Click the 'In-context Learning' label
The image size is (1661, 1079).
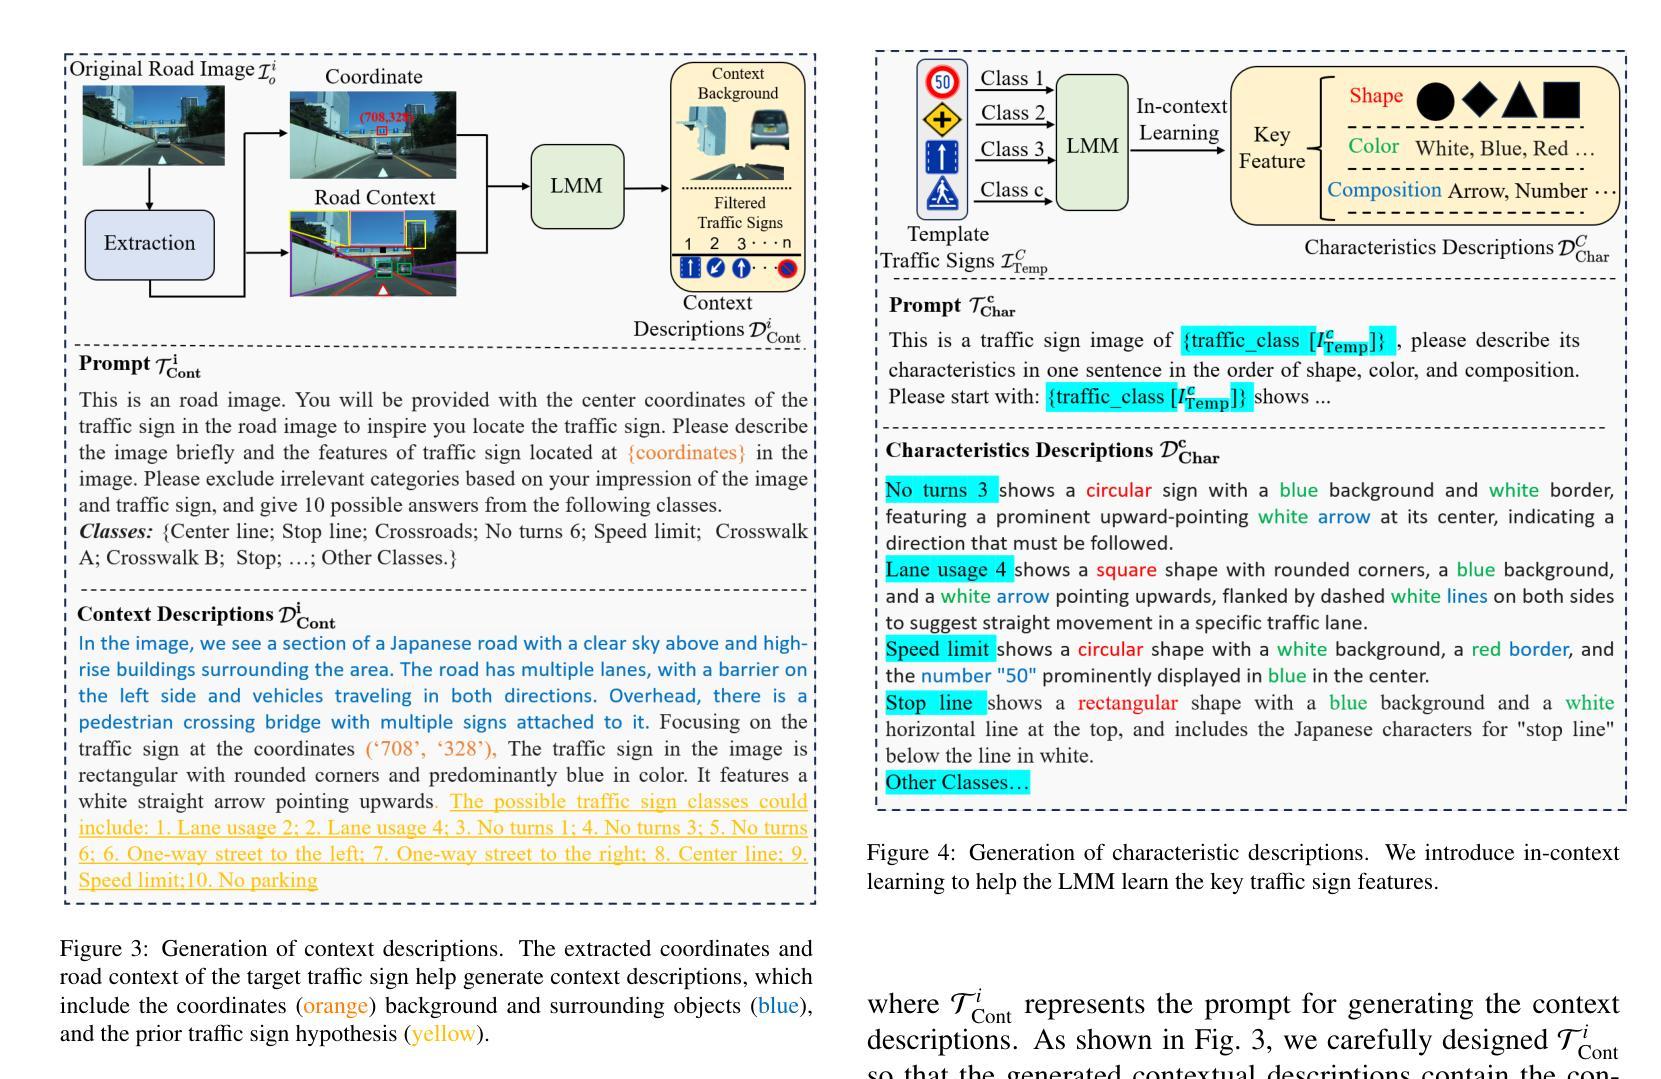click(1181, 119)
